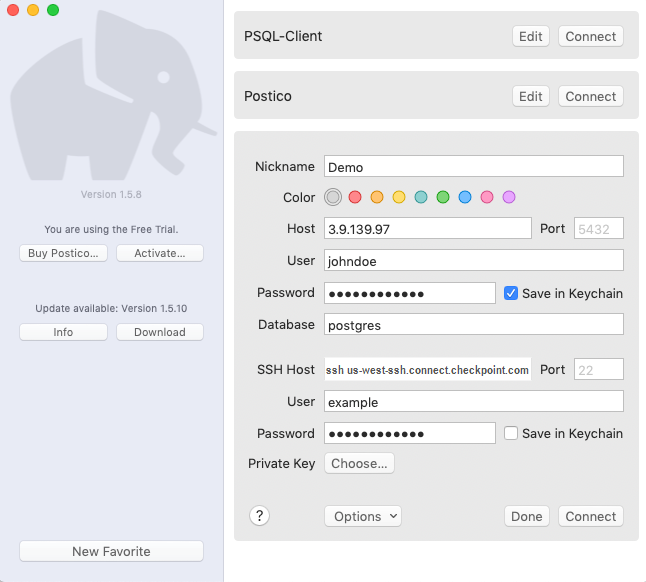Click the Buy Postico button

pyautogui.click(x=63, y=253)
